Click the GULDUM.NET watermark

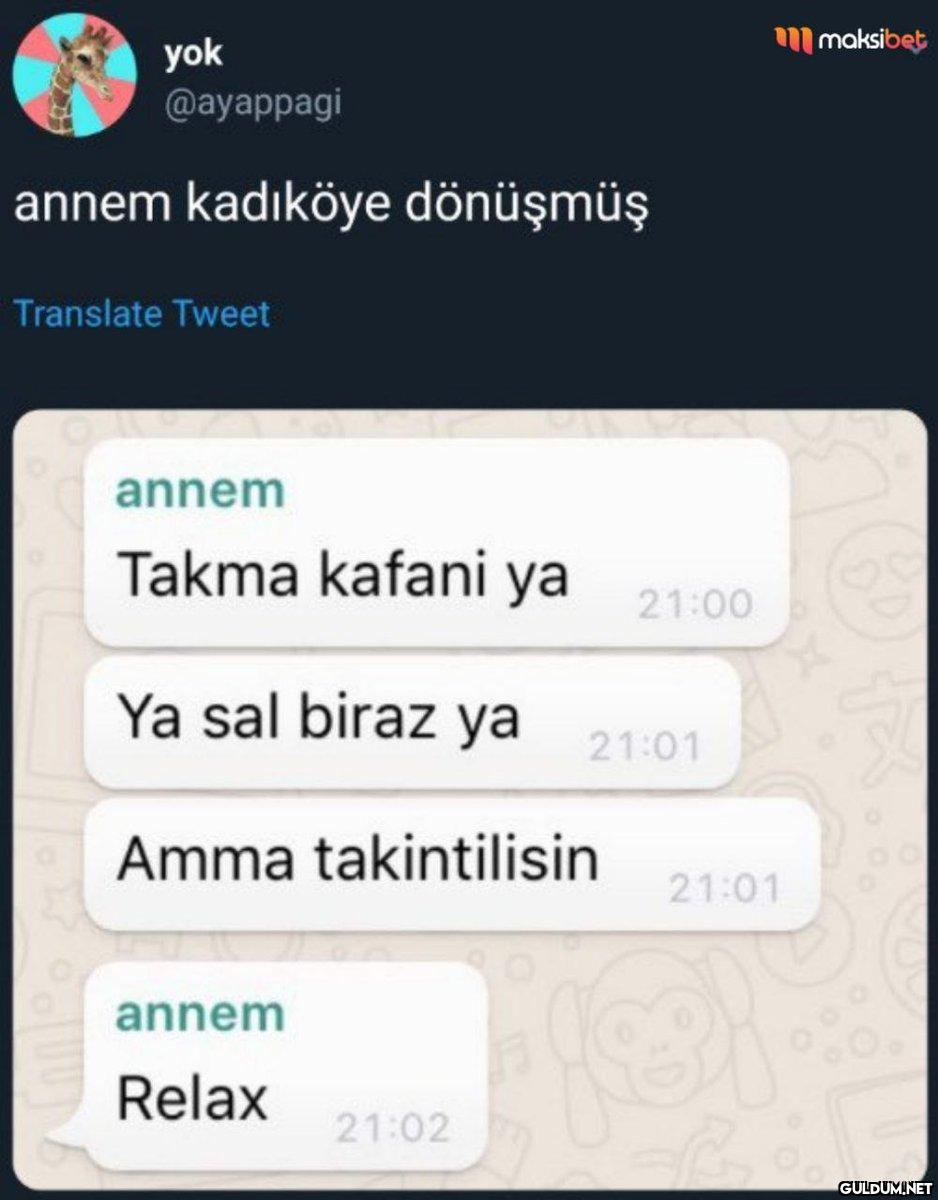point(882,1187)
